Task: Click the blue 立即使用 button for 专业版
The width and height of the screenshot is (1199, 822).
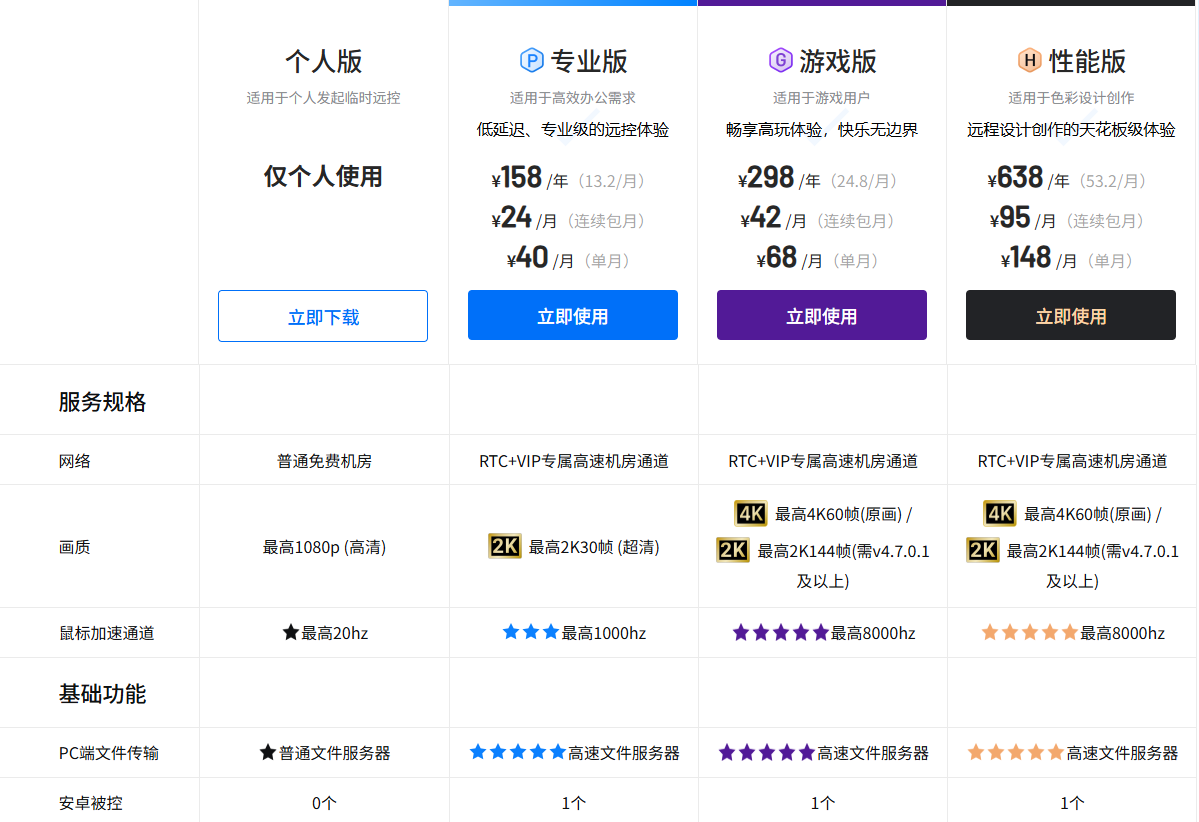Action: 573,315
